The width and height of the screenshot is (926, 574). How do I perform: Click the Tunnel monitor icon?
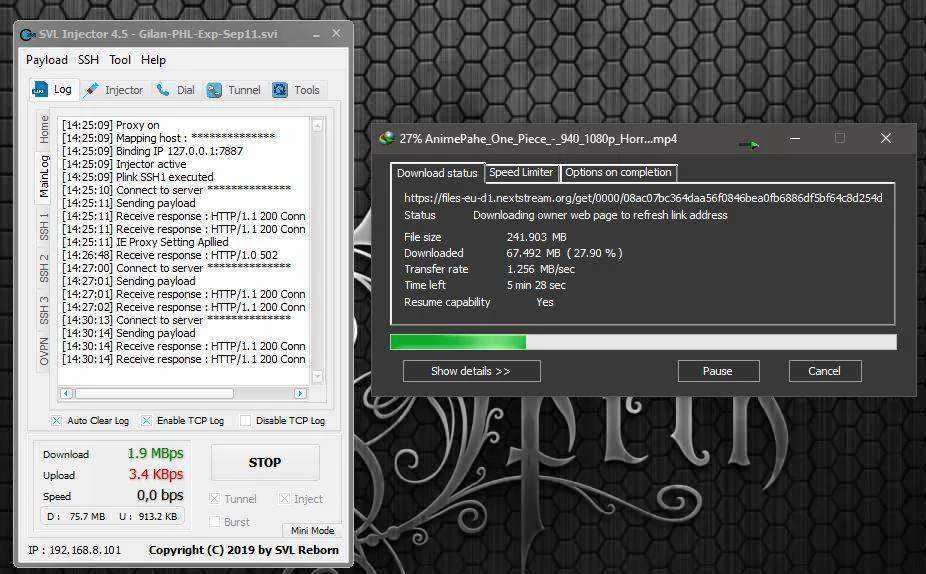(214, 90)
